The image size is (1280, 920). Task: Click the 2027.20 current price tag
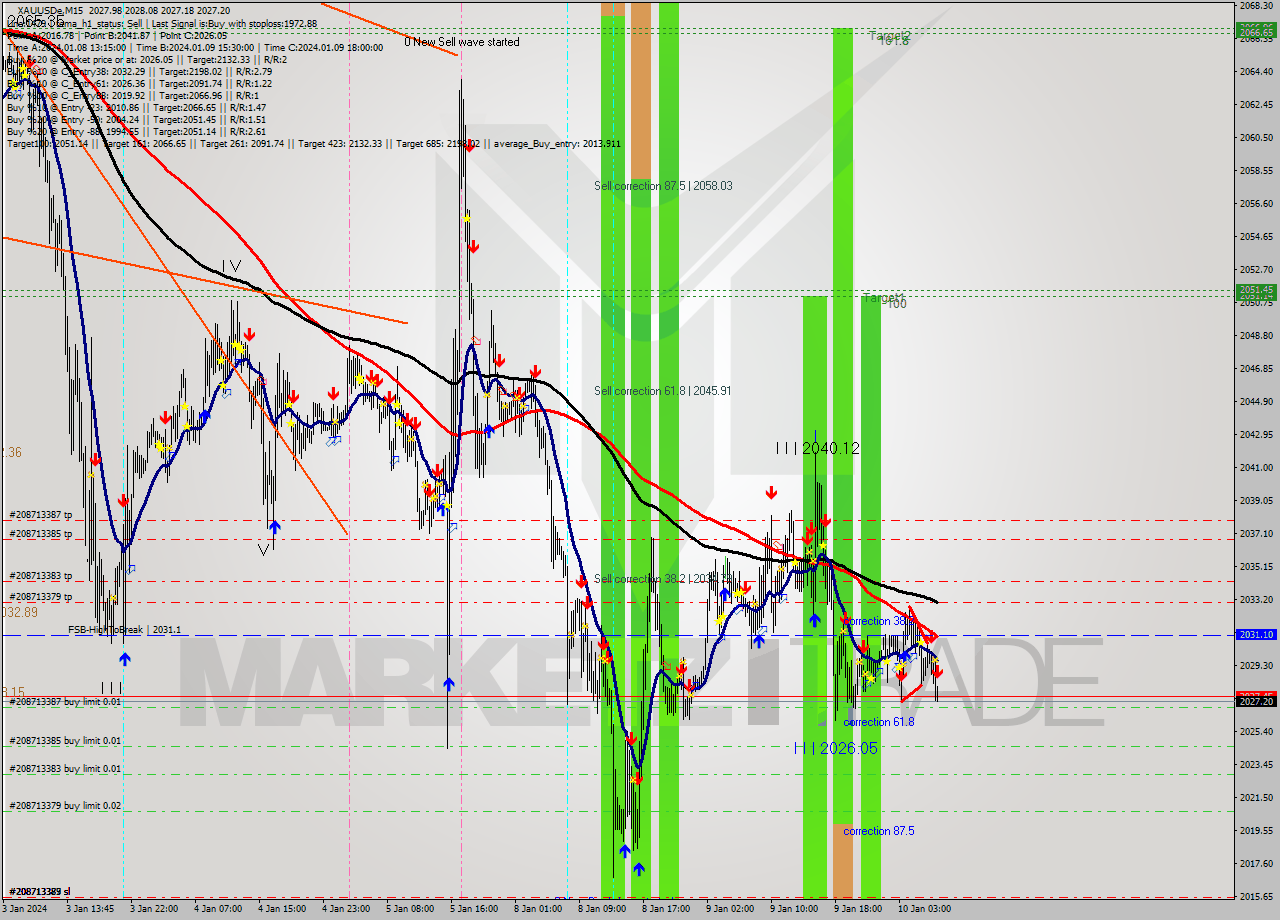1256,701
